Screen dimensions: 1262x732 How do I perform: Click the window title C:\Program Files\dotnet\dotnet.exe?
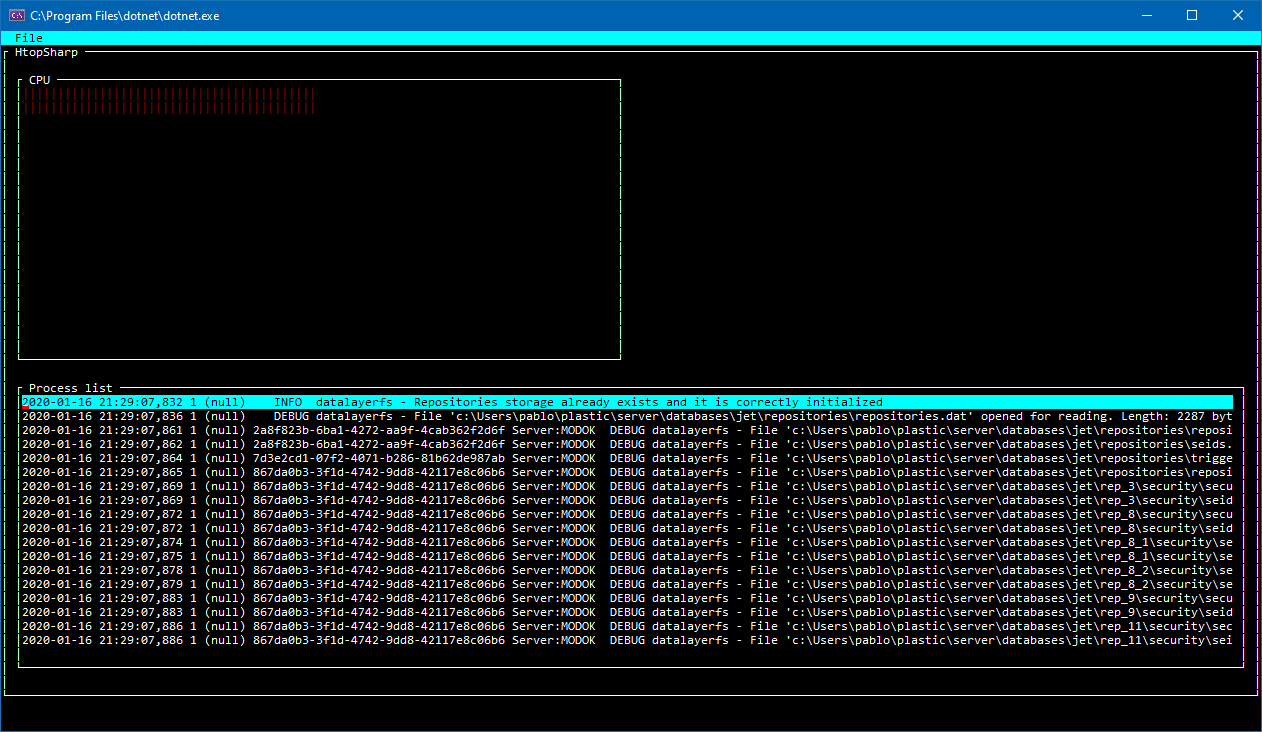click(x=126, y=16)
